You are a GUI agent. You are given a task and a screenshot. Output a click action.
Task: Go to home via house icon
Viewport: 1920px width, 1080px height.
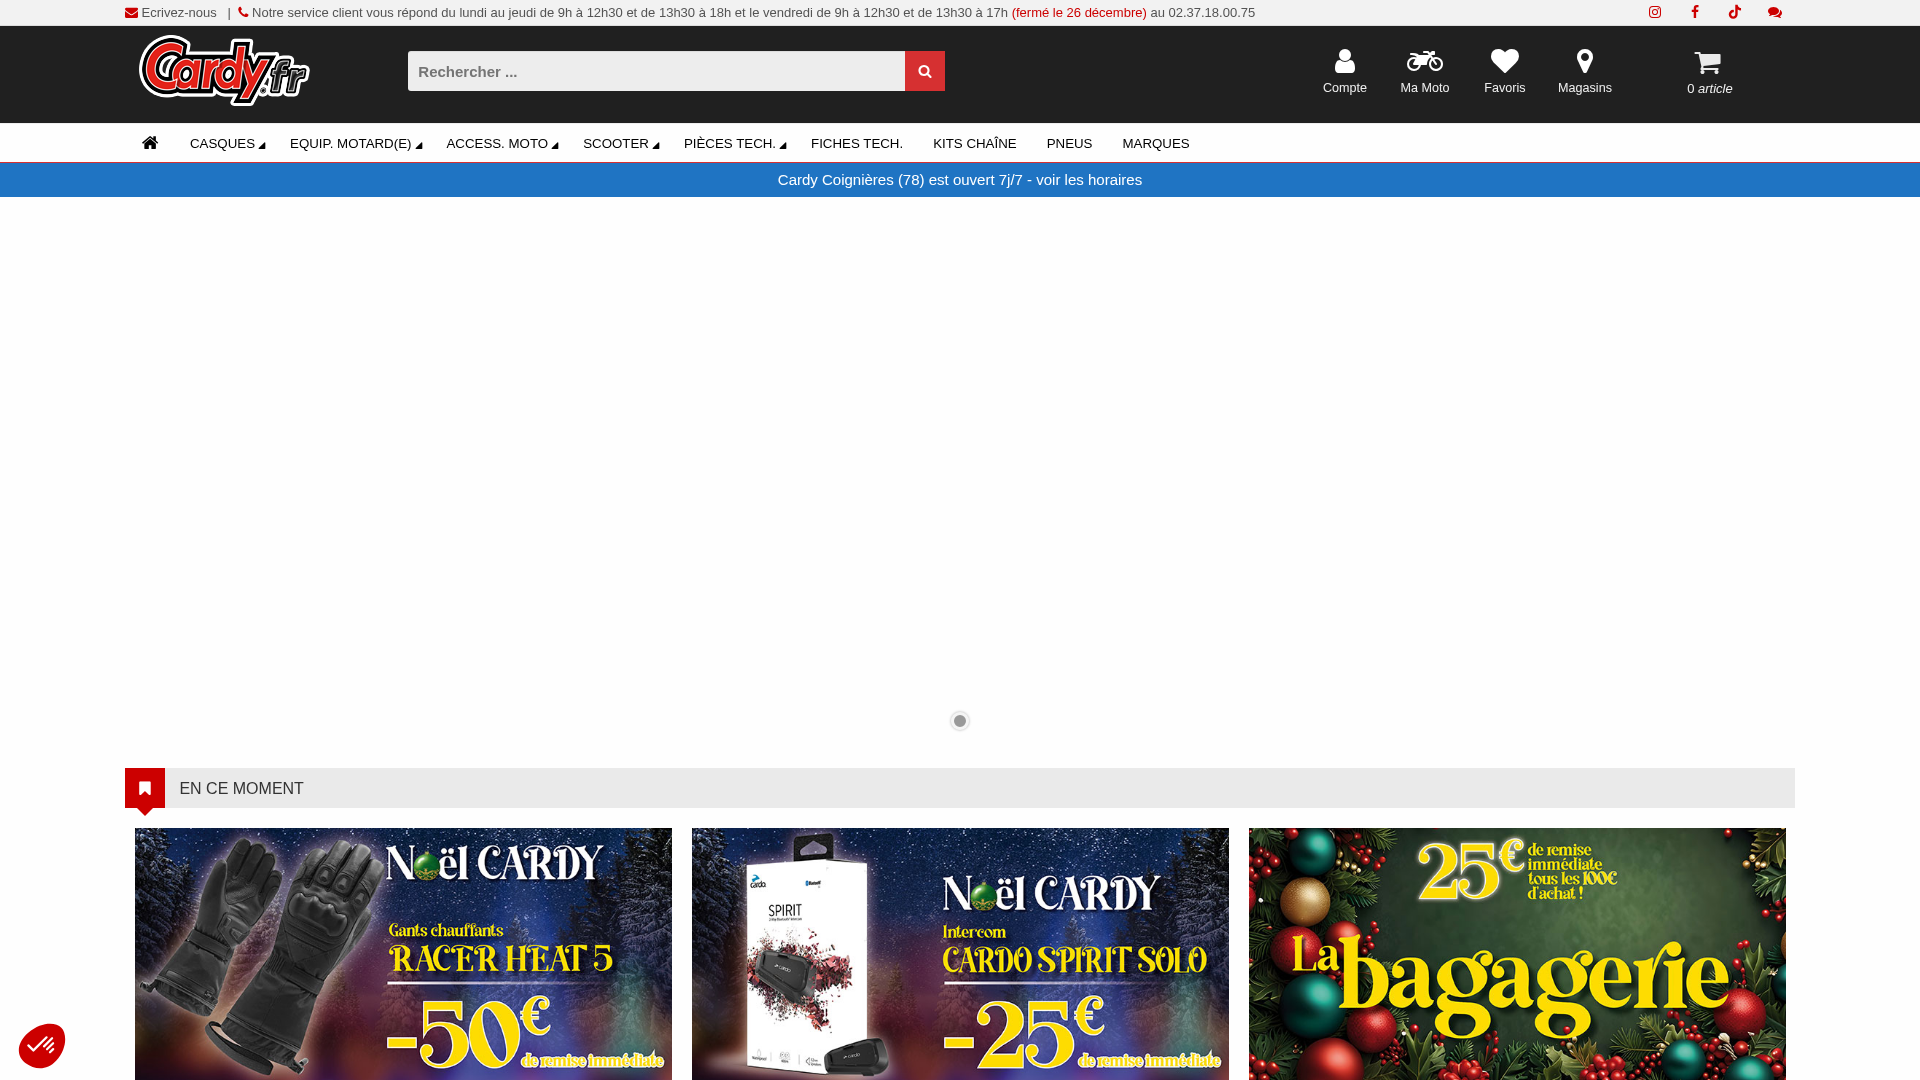(150, 143)
